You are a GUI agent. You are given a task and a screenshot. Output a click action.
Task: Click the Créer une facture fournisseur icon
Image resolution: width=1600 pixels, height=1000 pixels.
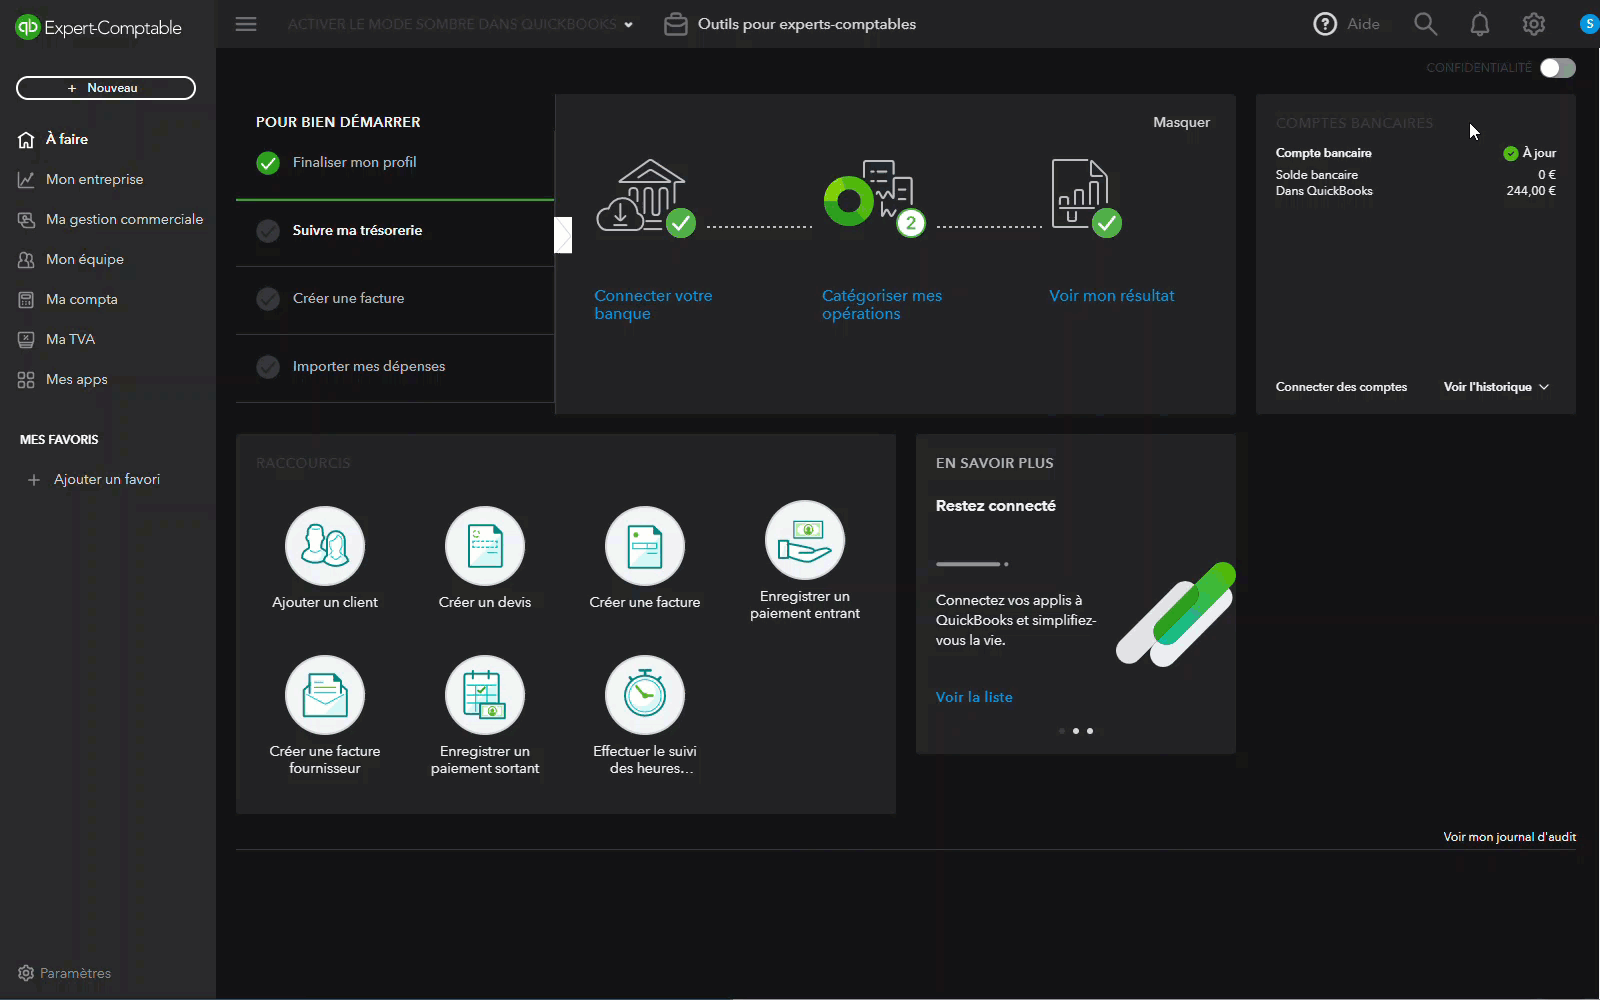tap(325, 695)
